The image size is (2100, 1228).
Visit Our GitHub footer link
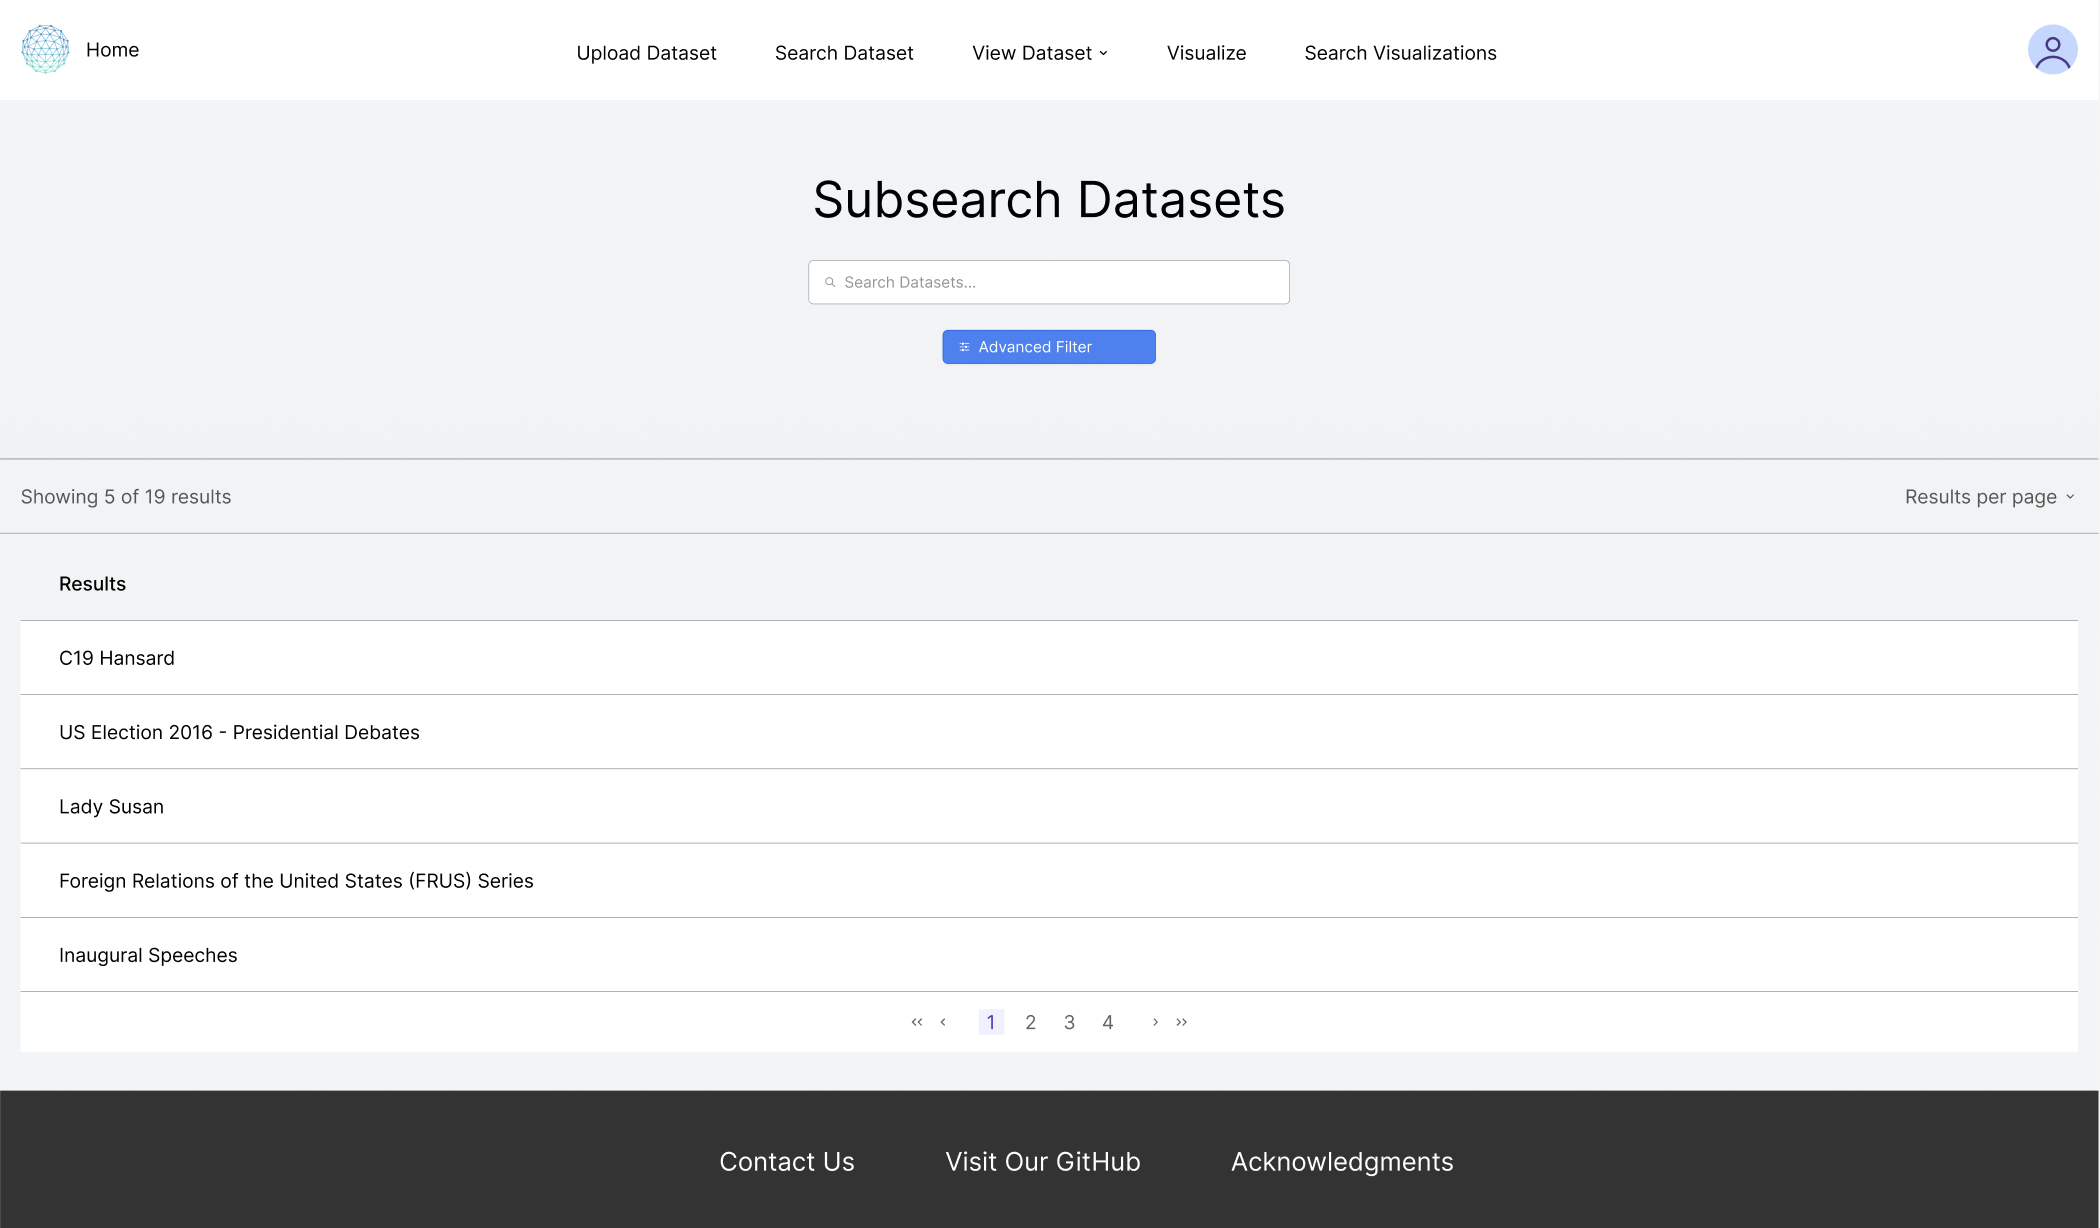point(1042,1162)
